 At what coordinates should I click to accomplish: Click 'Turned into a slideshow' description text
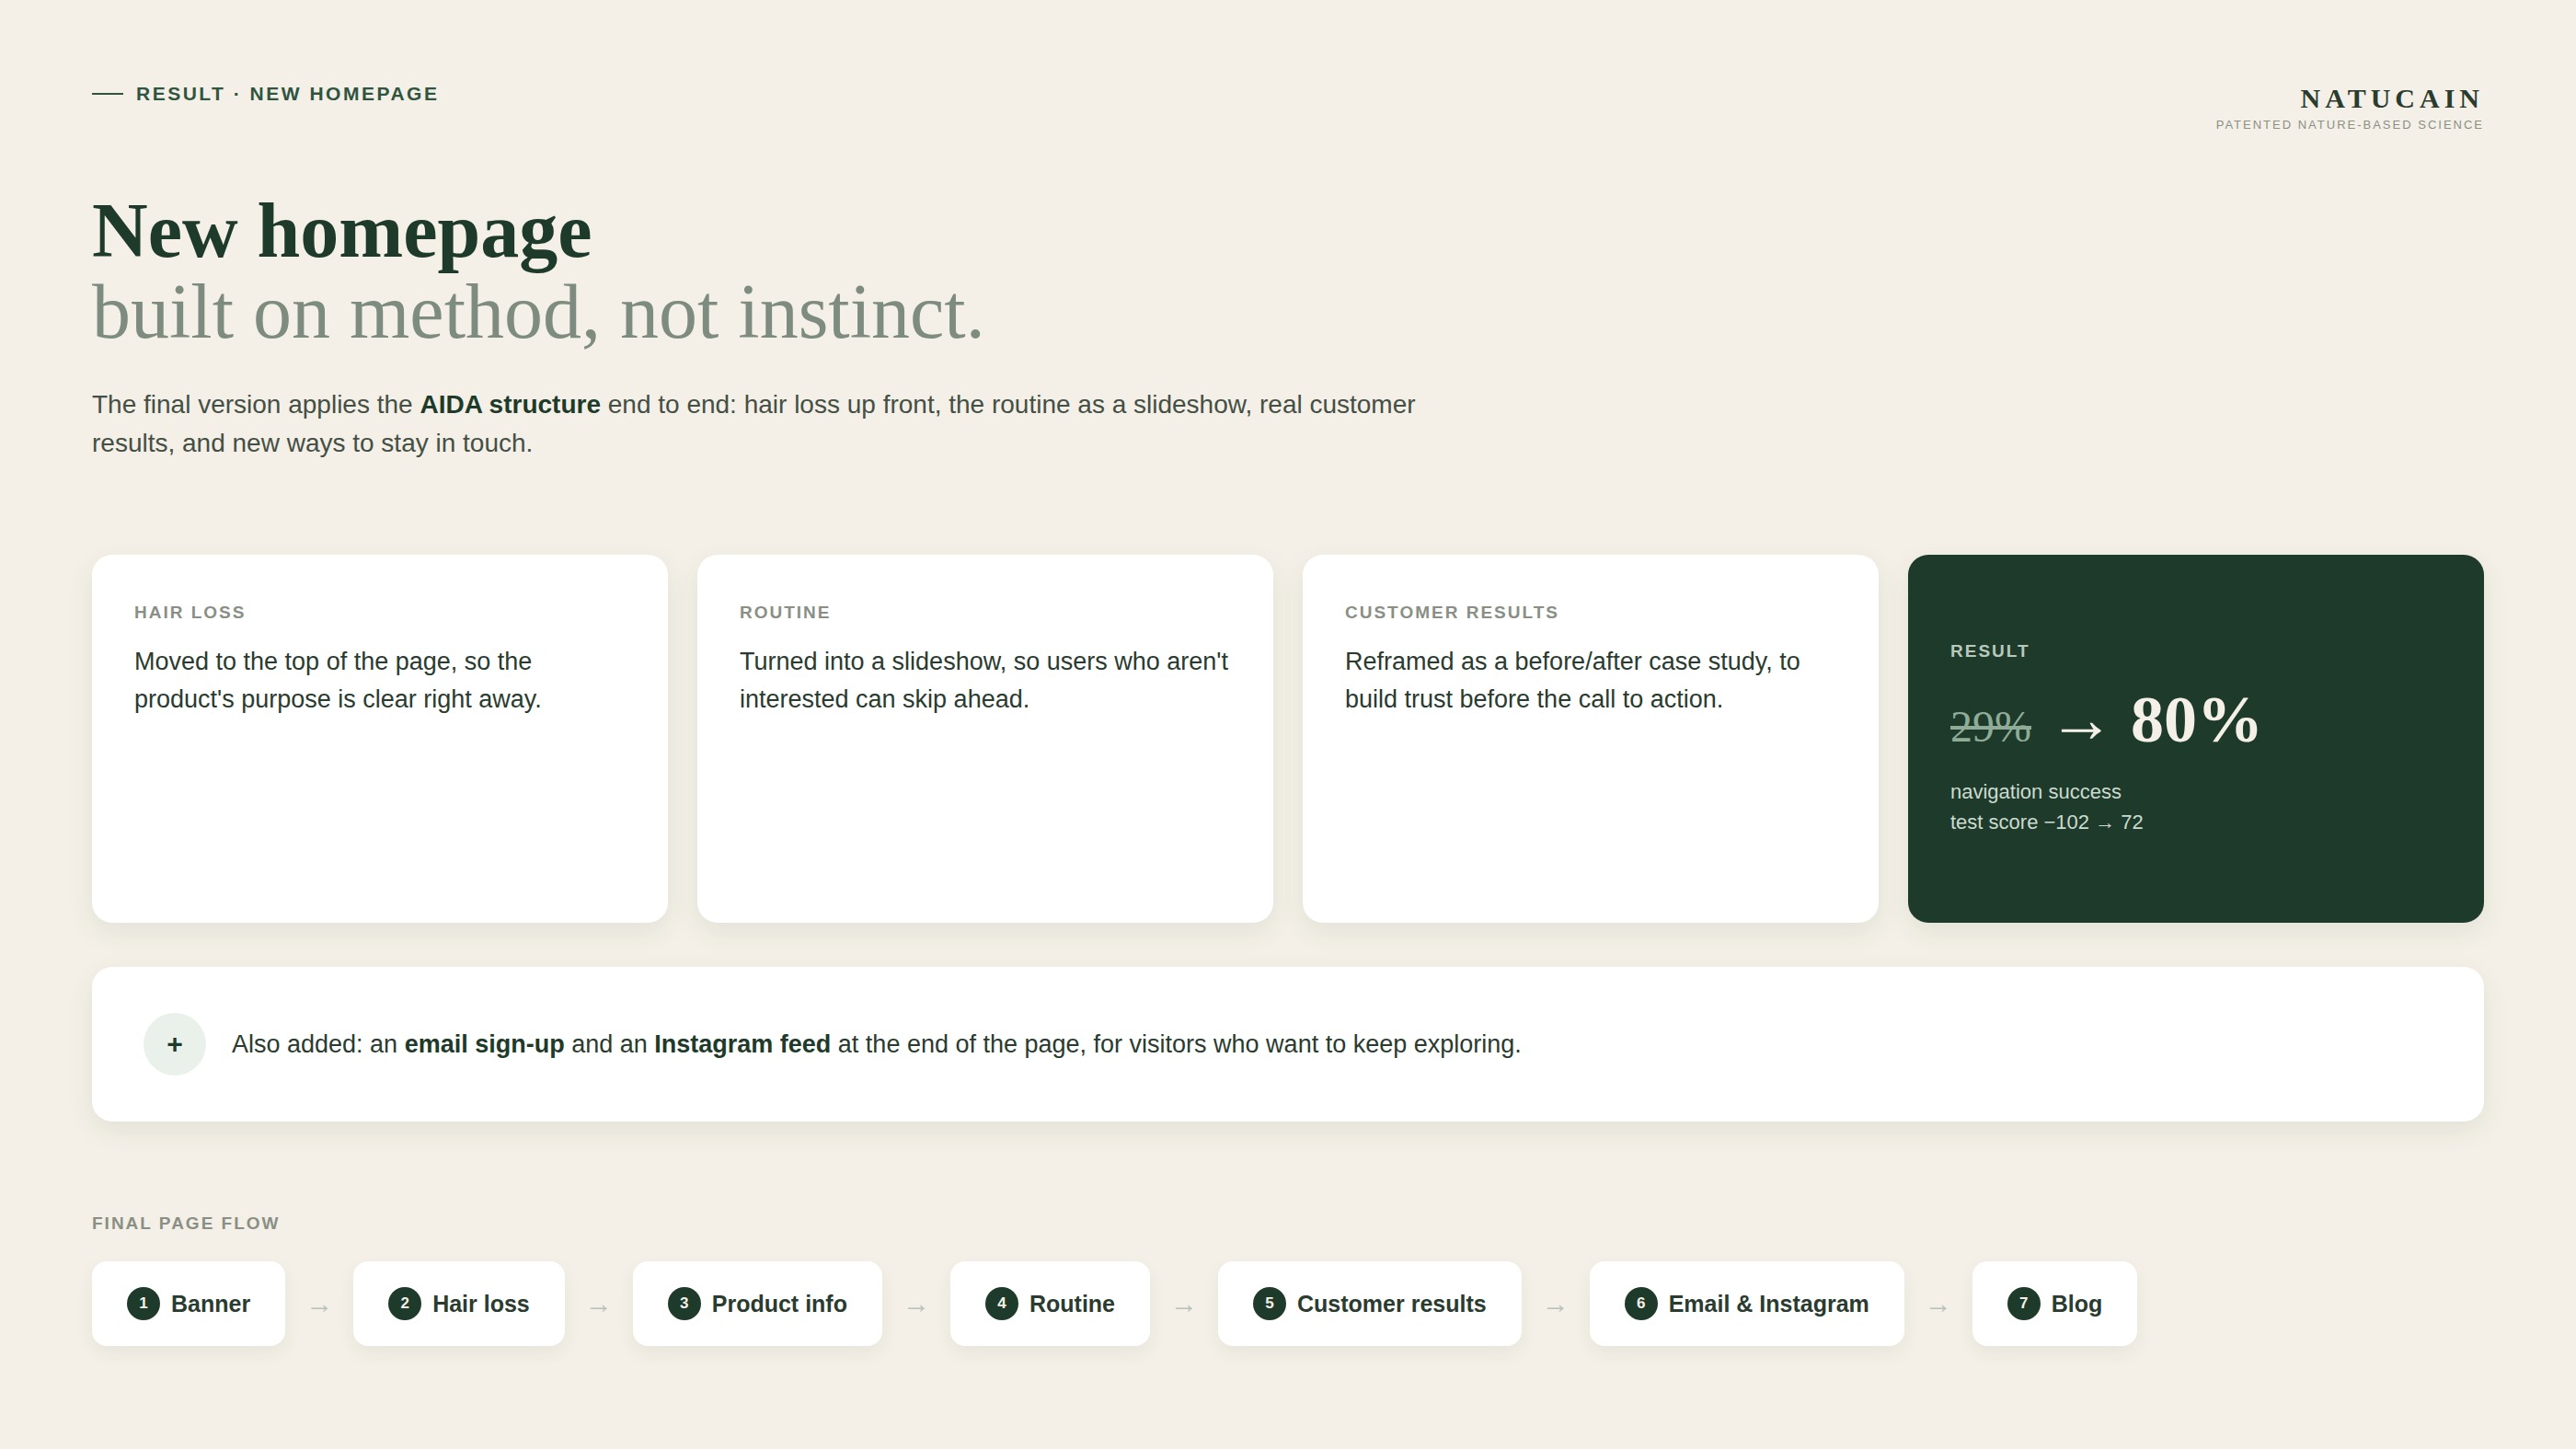point(984,680)
